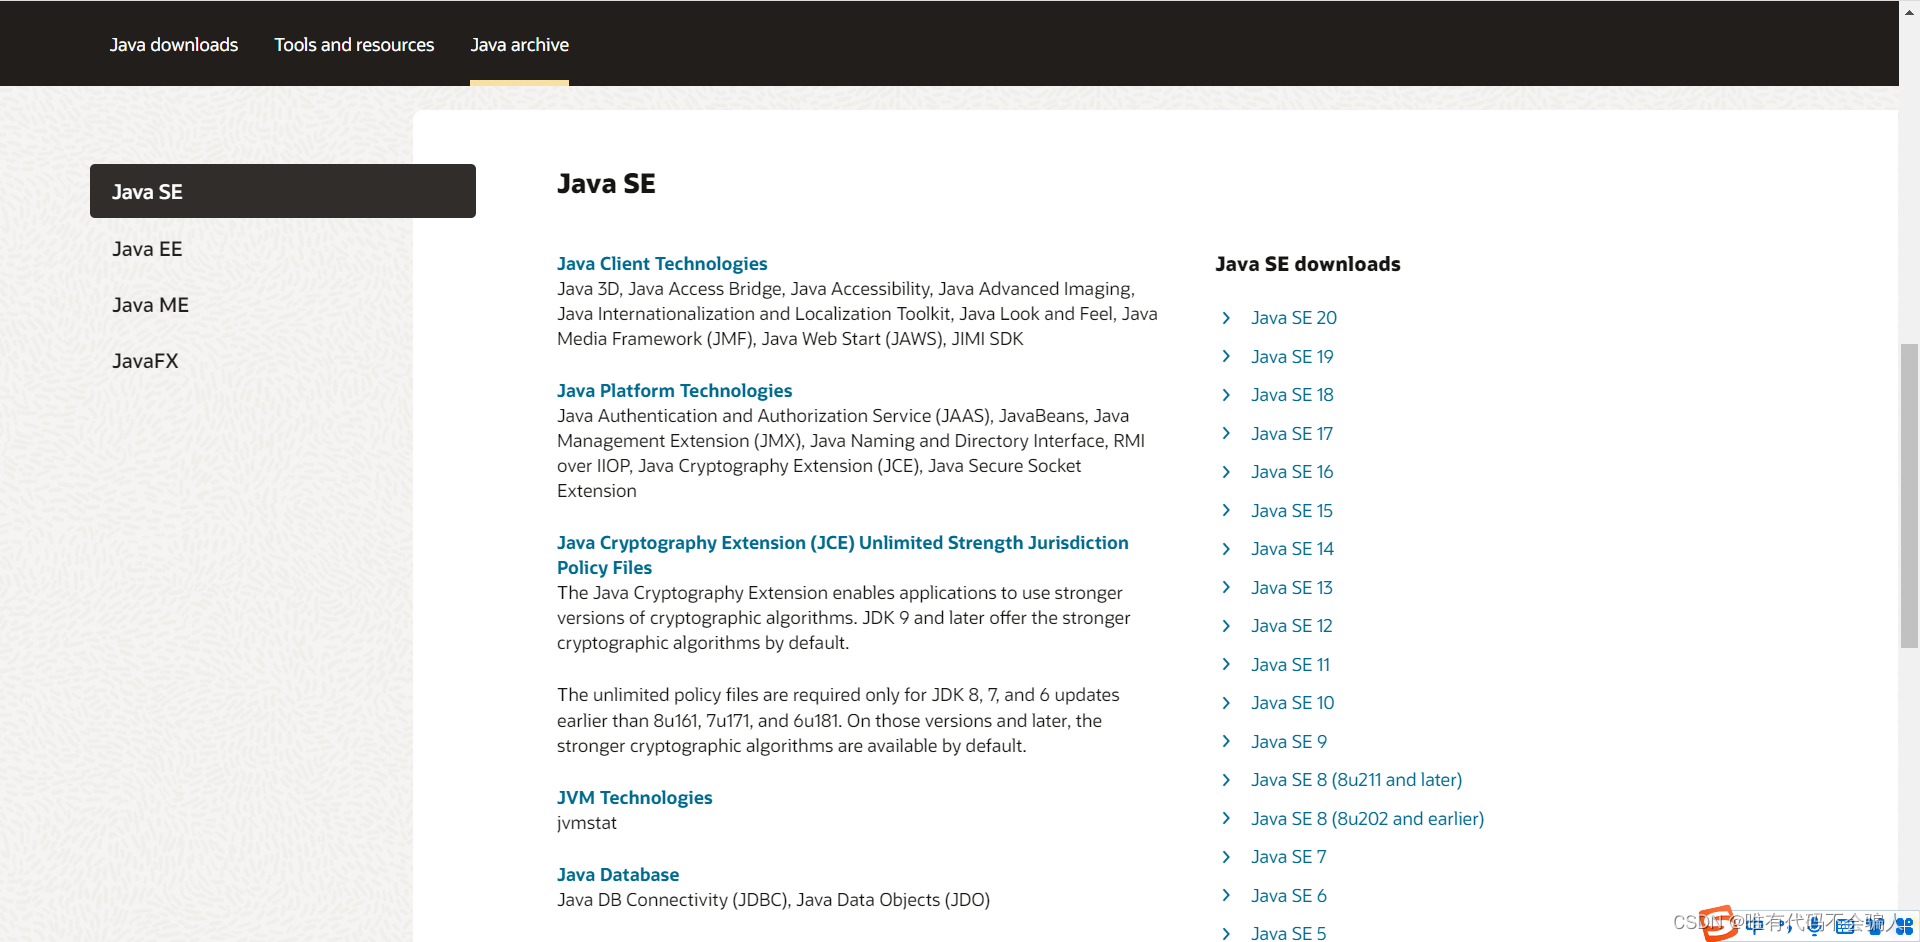Open the Java SE 18 download link
This screenshot has width=1920, height=942.
click(x=1292, y=395)
